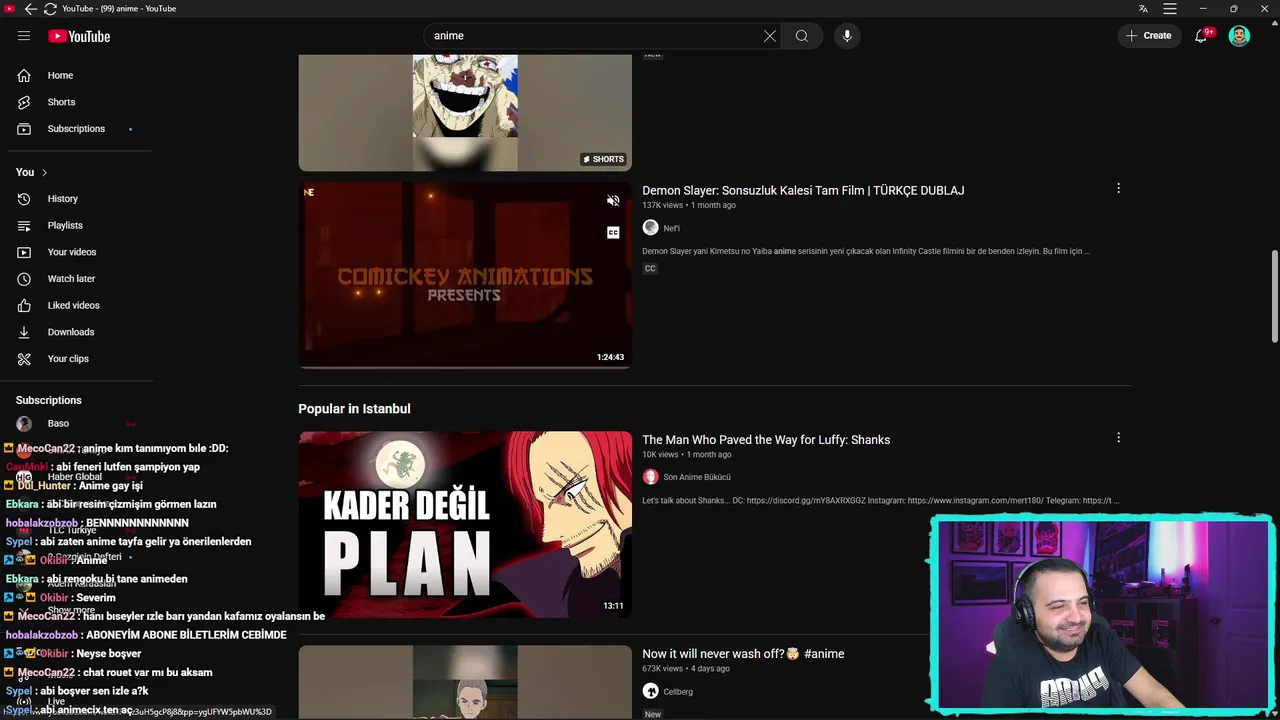Open Subscriptions in sidebar
This screenshot has height=720, width=1280.
[x=76, y=129]
